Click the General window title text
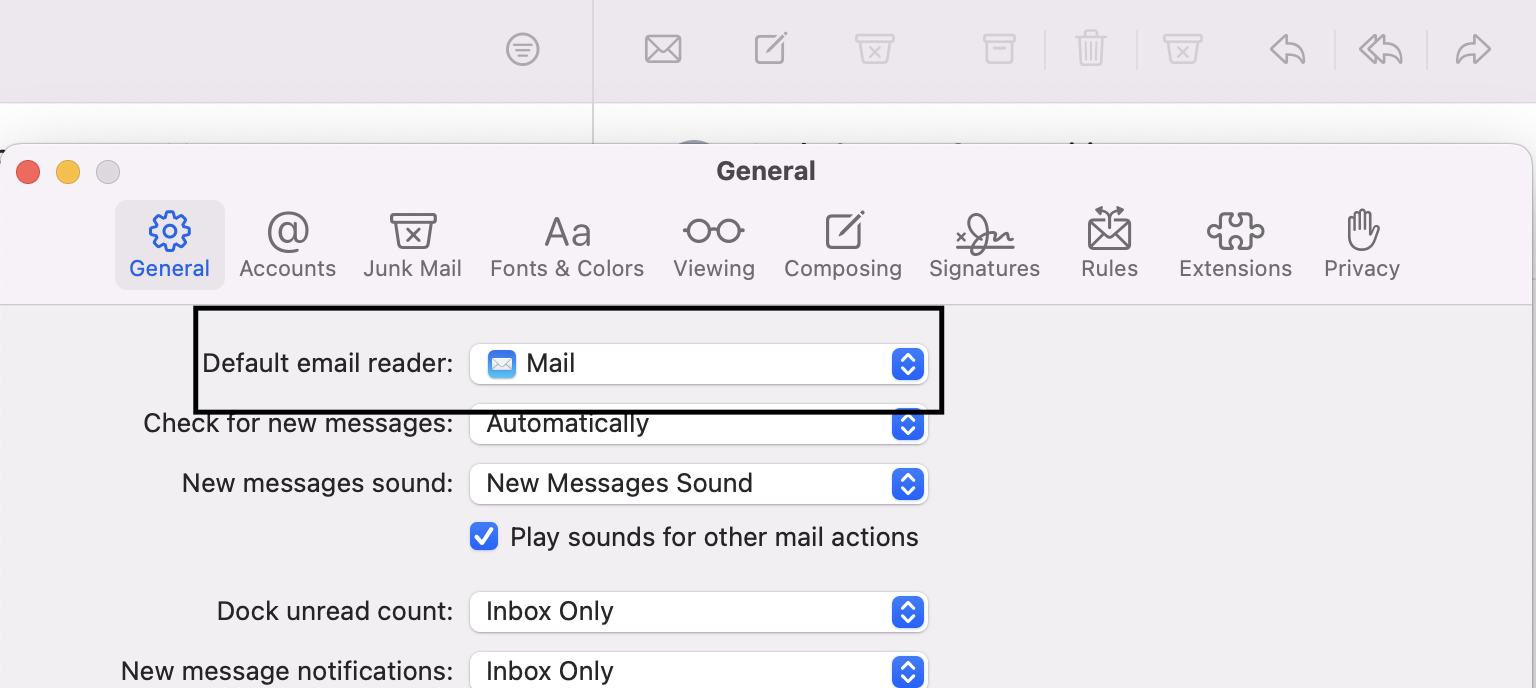 point(766,171)
